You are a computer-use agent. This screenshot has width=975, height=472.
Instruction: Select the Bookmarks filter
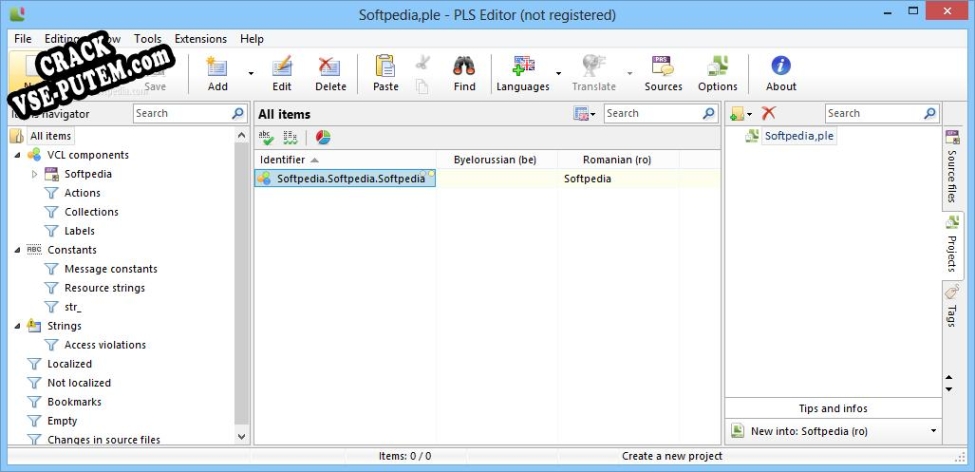[74, 402]
